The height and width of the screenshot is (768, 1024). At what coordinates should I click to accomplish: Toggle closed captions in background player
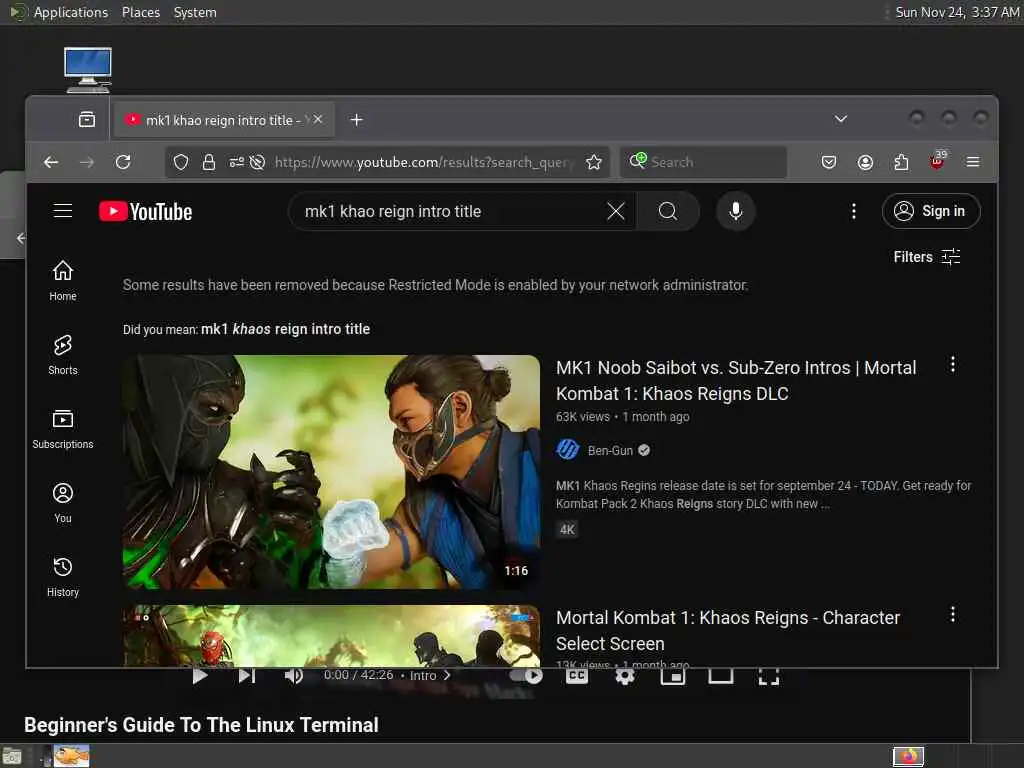(x=577, y=676)
